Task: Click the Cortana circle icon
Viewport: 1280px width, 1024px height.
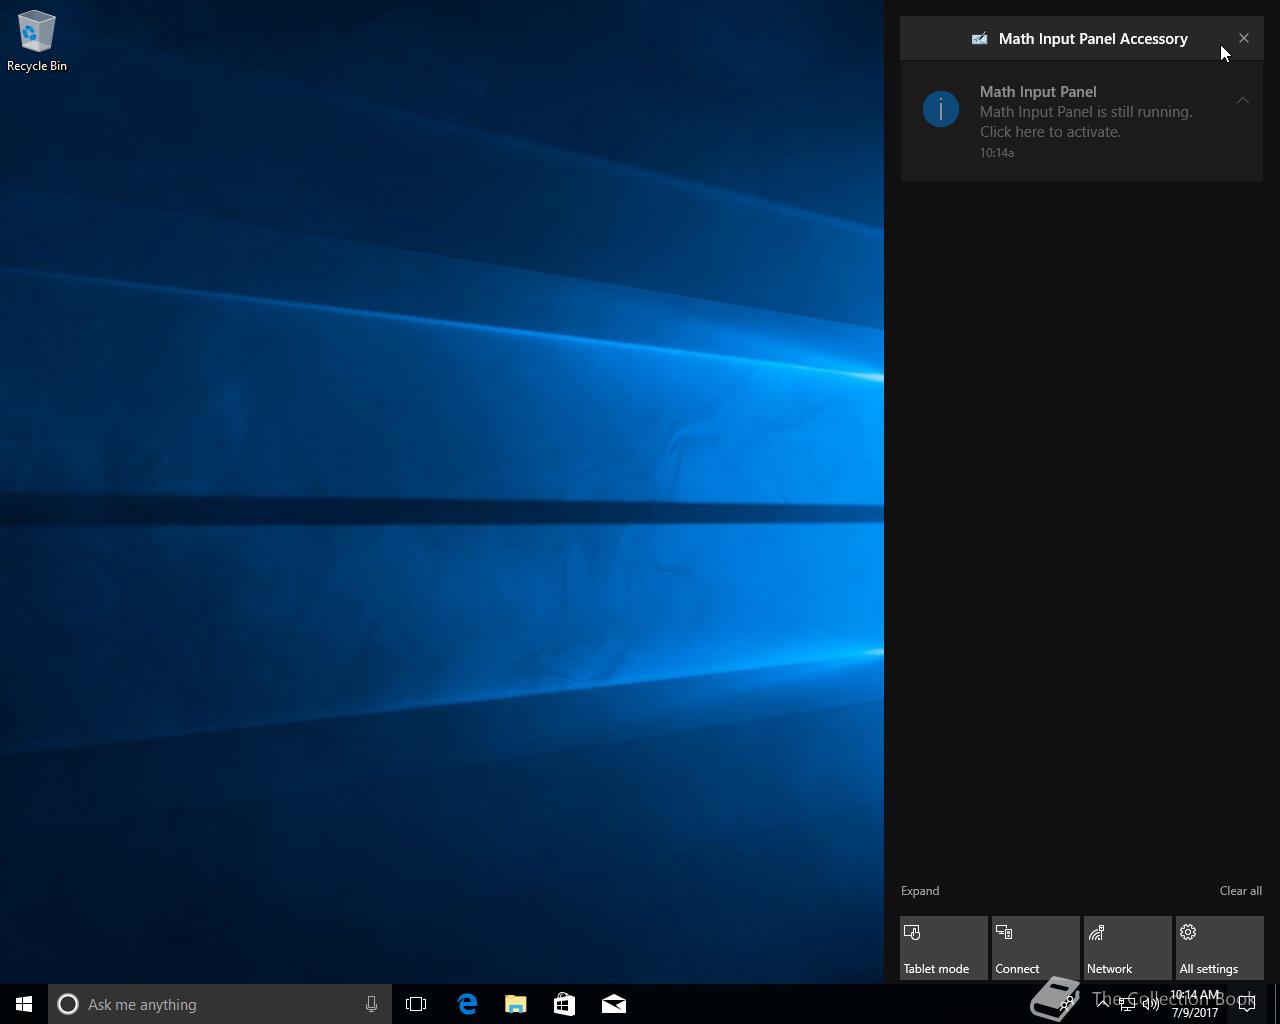Action: click(68, 1004)
